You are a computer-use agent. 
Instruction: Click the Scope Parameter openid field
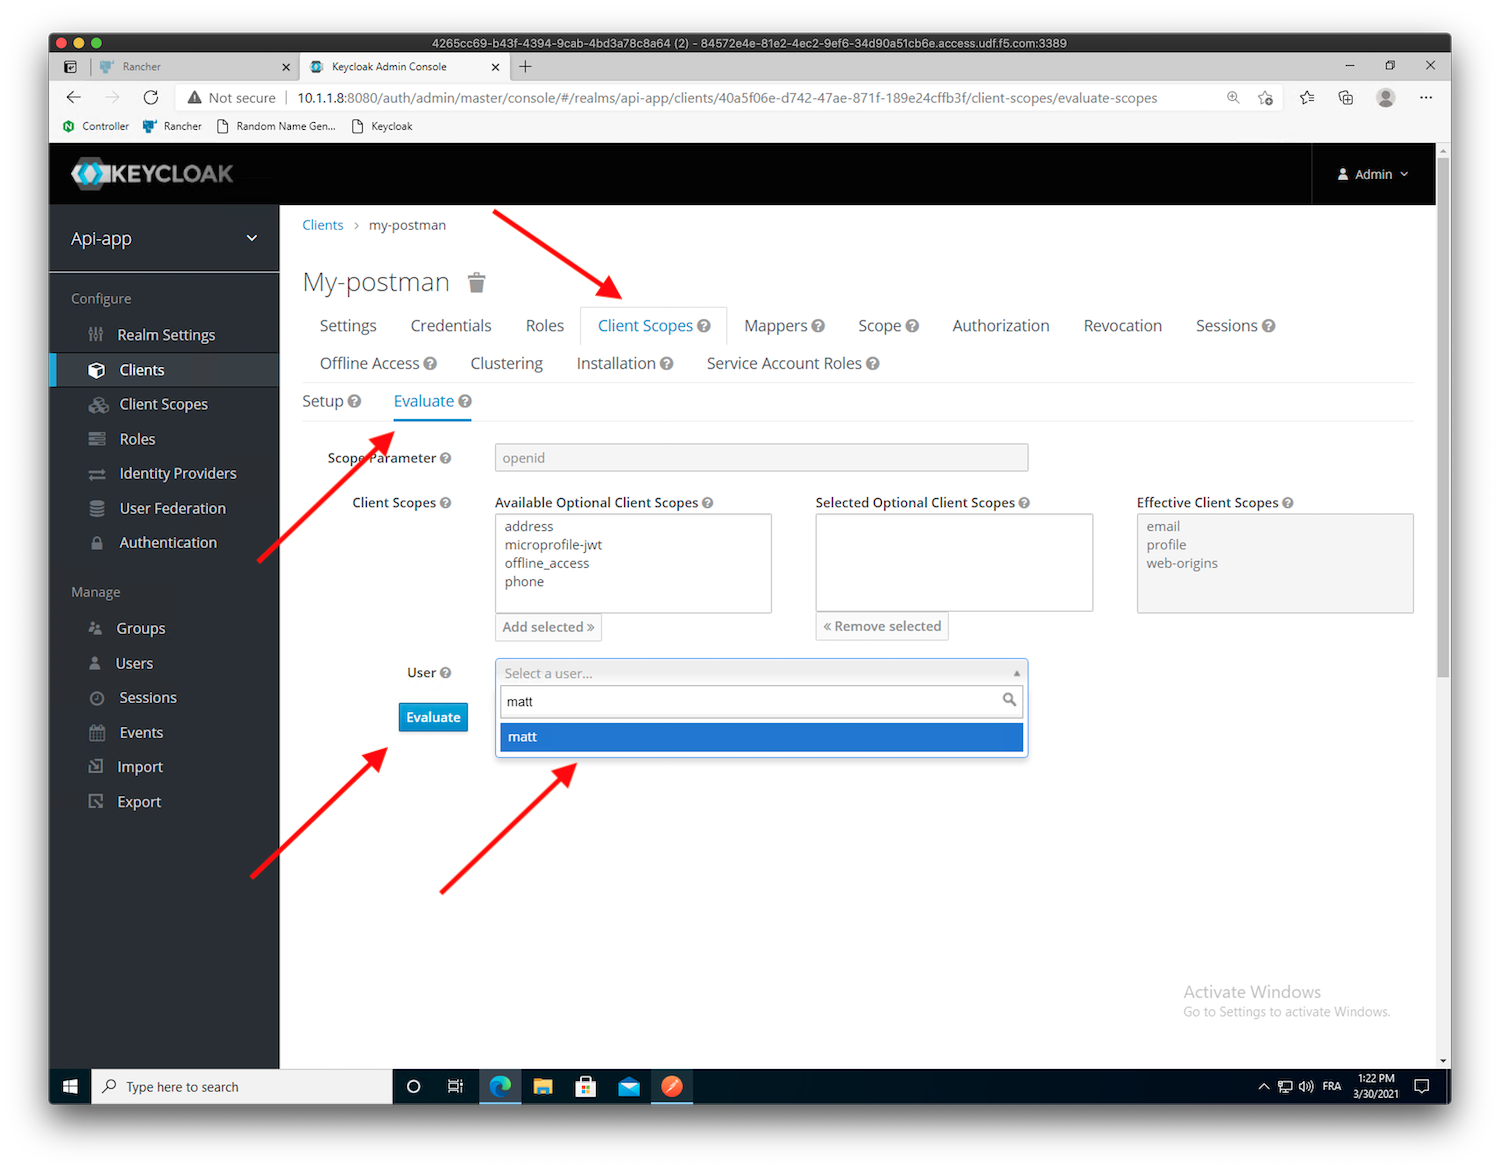[x=761, y=458]
